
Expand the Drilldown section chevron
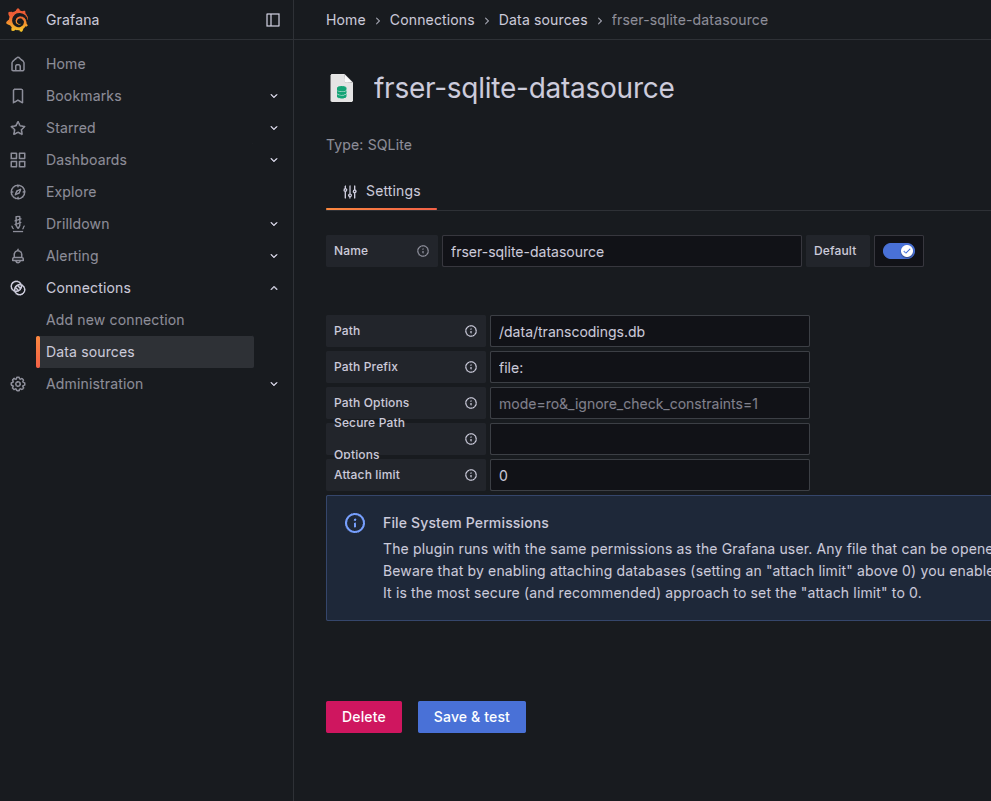(274, 224)
